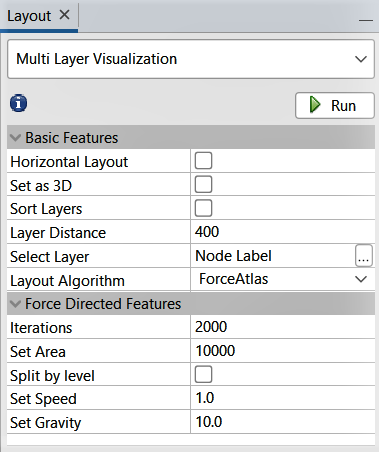Image resolution: width=379 pixels, height=452 pixels.
Task: Select the Set as 3D label
Action: (x=41, y=186)
